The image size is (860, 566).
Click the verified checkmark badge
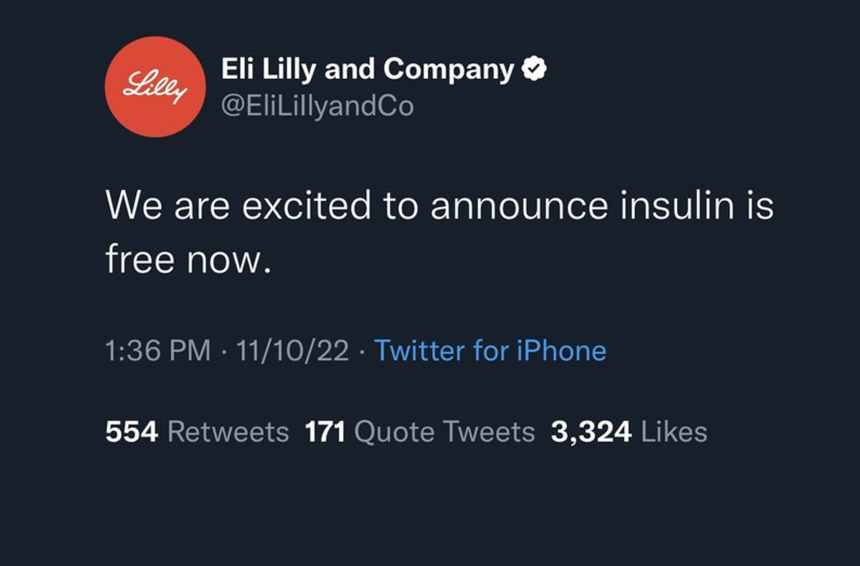tap(536, 69)
